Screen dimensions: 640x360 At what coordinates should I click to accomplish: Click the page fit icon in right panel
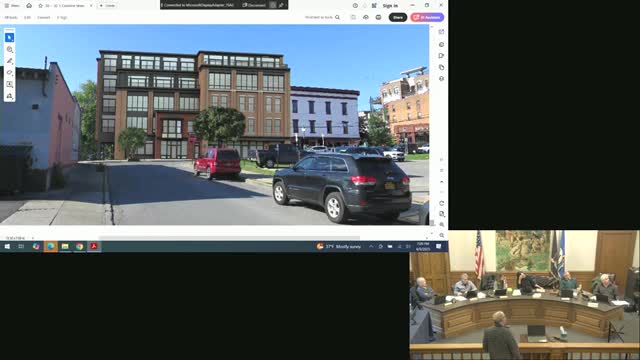(x=442, y=214)
